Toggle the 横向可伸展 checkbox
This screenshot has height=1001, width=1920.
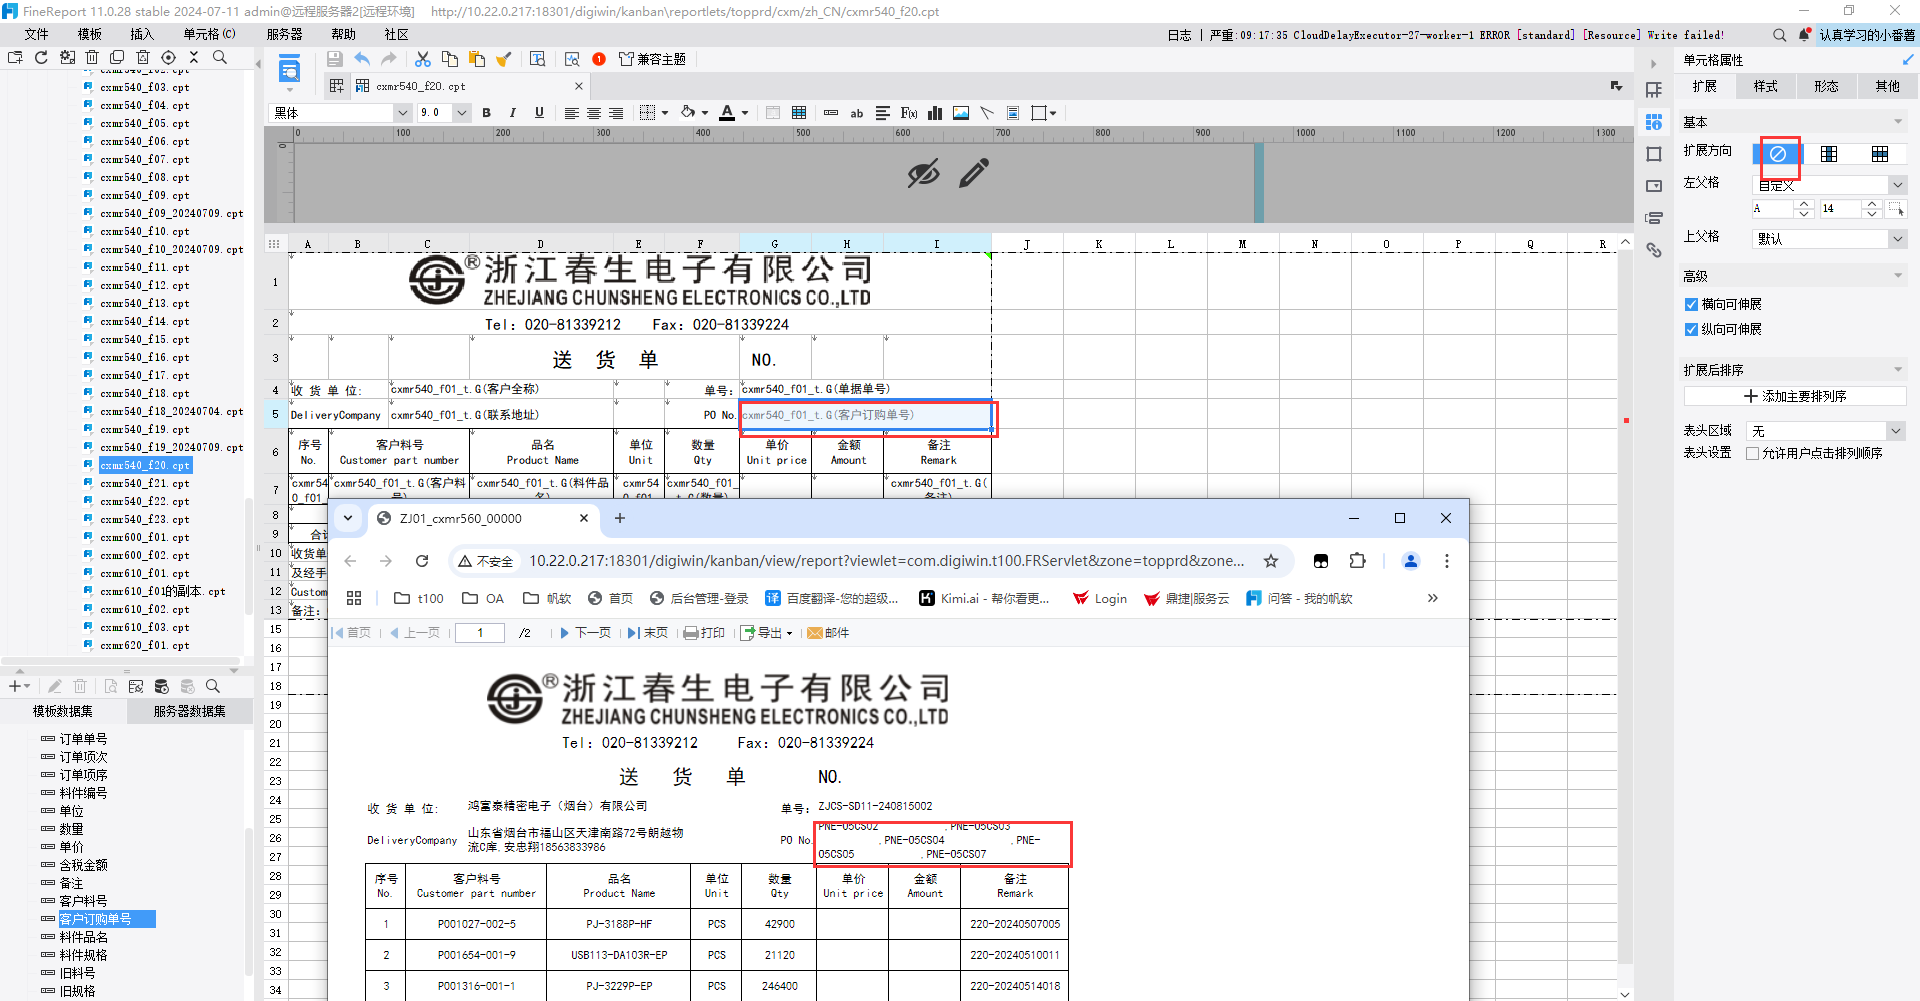pyautogui.click(x=1691, y=305)
